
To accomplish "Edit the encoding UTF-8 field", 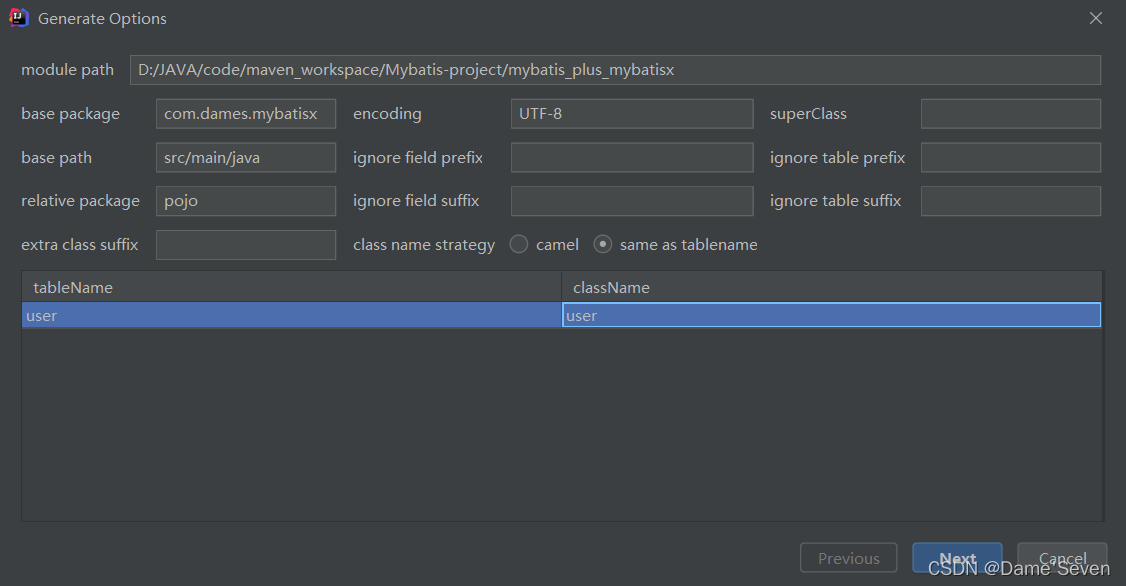I will tap(632, 113).
